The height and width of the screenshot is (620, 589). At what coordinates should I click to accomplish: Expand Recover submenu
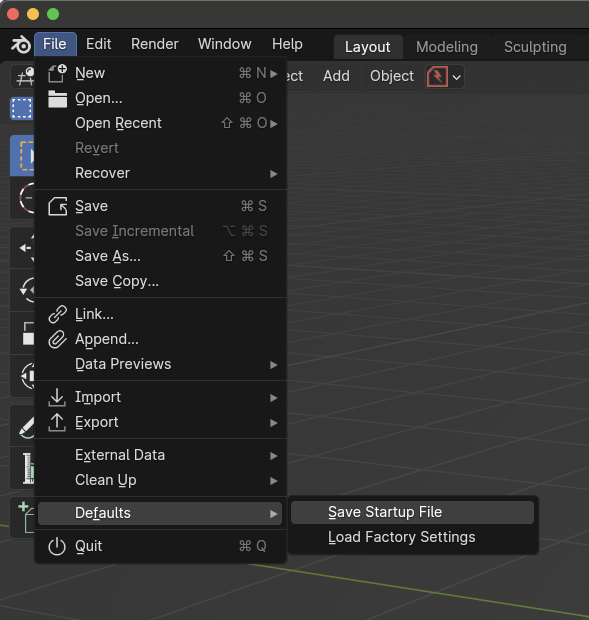click(274, 174)
